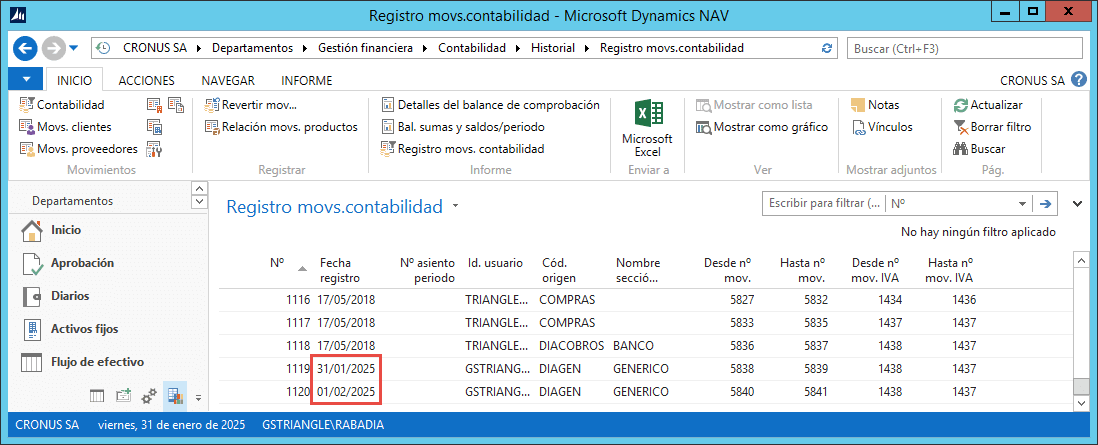Sort by Fecha registro column header
Viewport: 1098px width, 445px height.
tap(340, 271)
